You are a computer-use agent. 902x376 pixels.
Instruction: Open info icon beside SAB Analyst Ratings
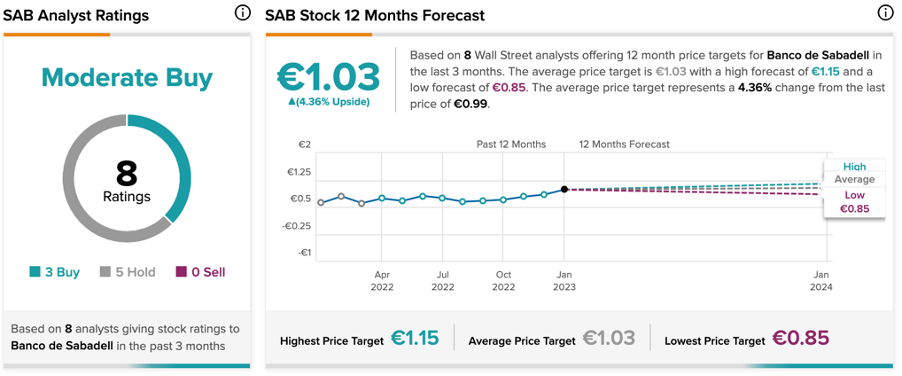243,13
